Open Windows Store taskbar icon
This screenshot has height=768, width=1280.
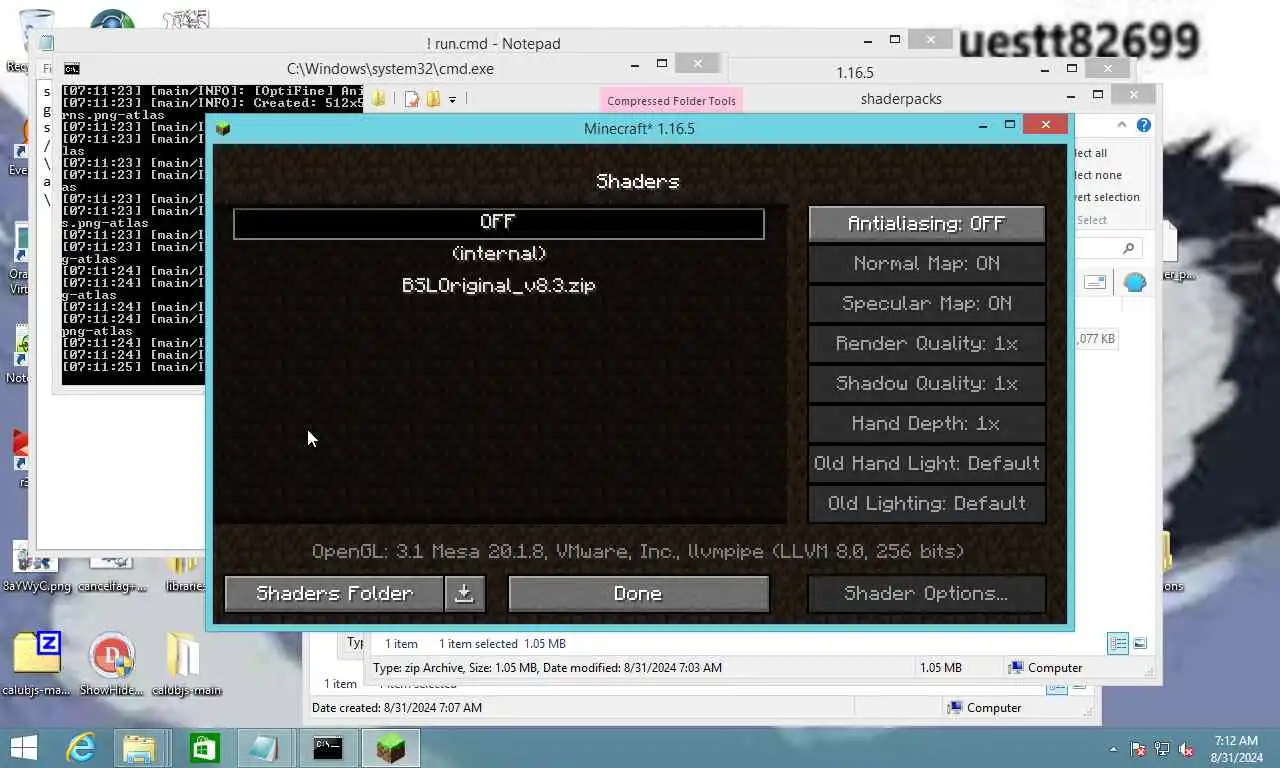pyautogui.click(x=204, y=748)
